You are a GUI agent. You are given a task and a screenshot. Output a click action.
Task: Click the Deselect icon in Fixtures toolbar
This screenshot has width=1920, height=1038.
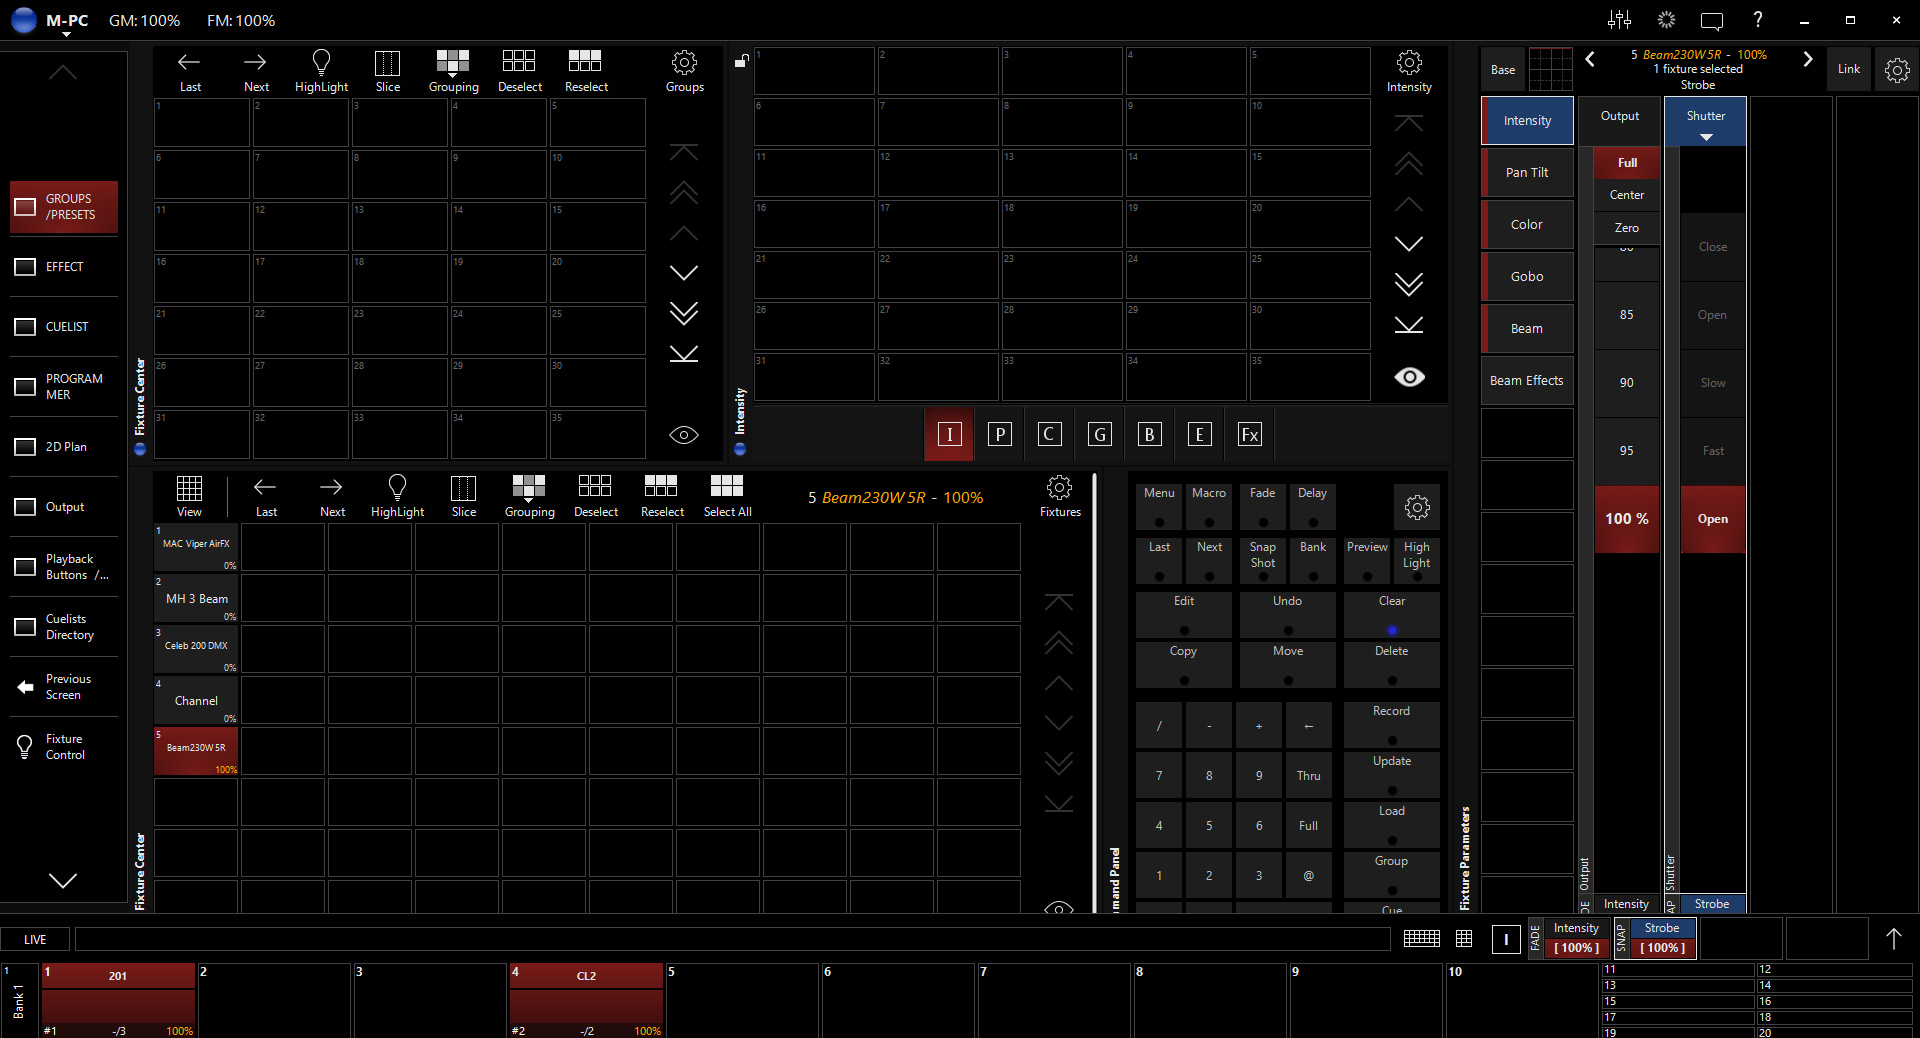point(595,487)
